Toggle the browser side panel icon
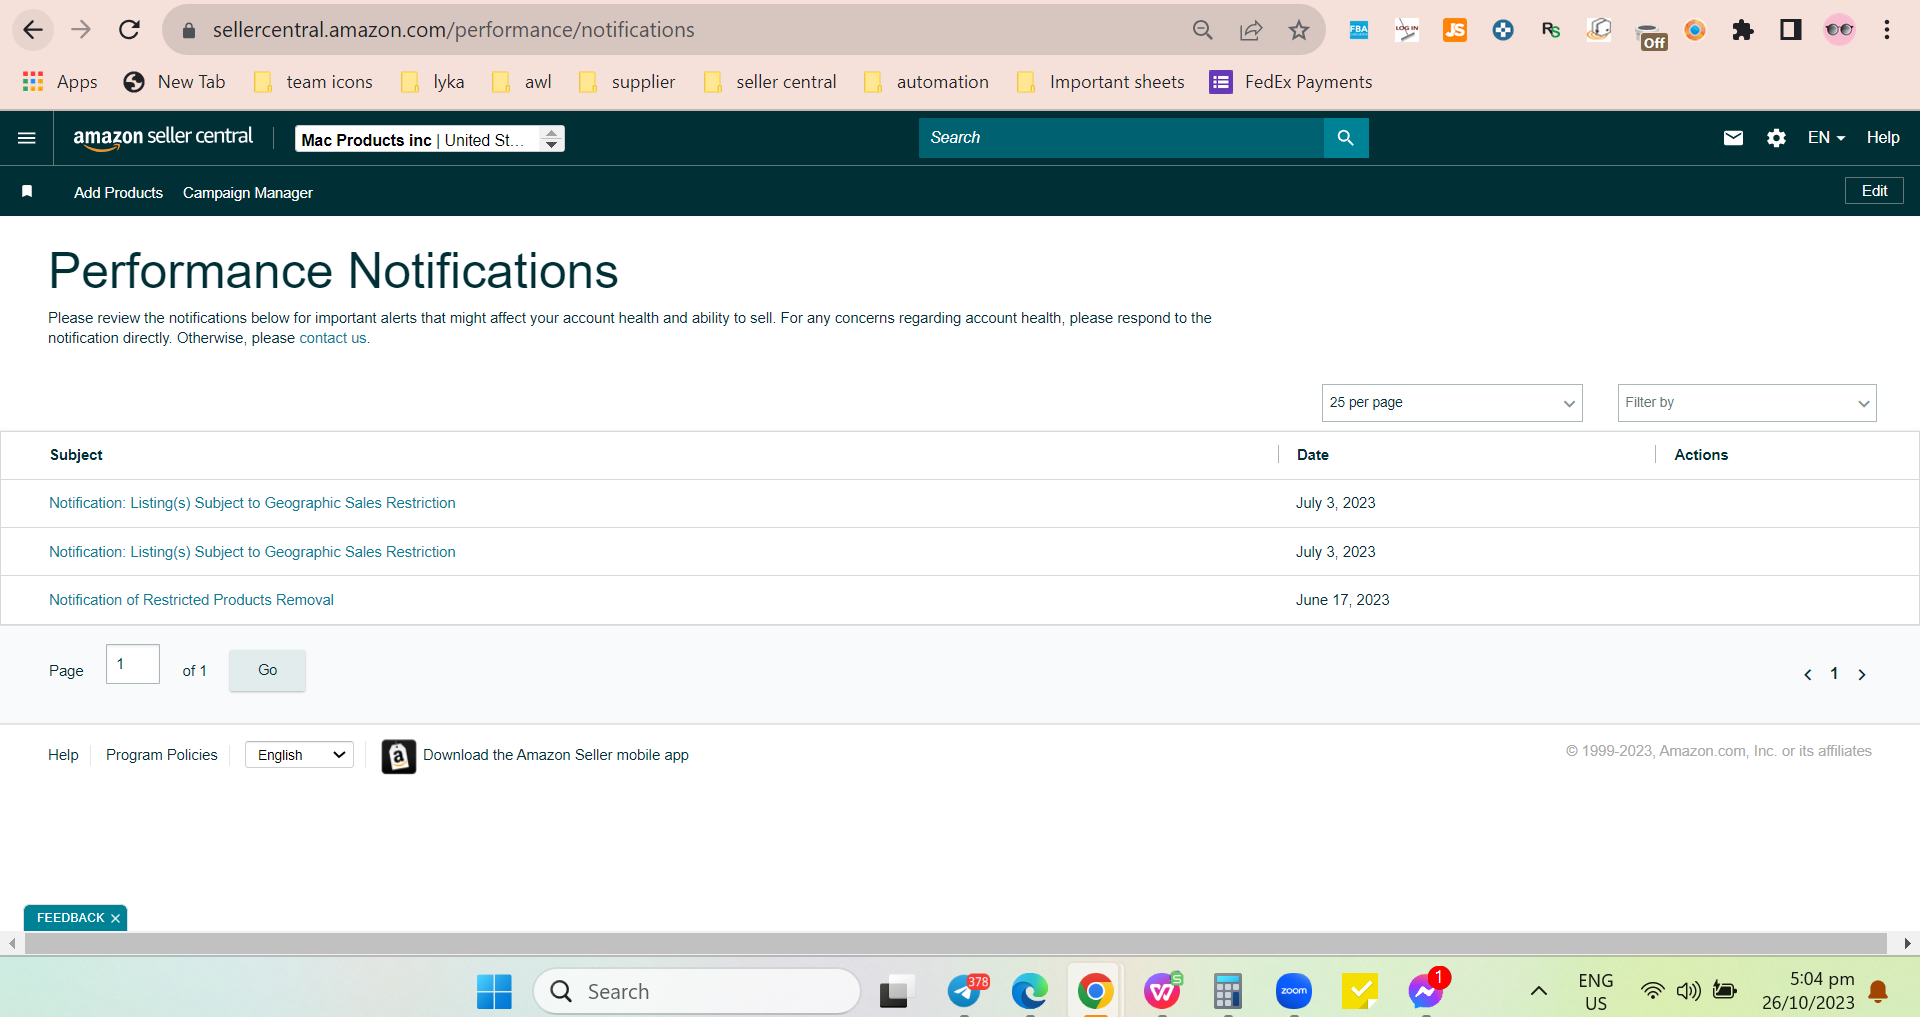This screenshot has width=1920, height=1017. click(1791, 30)
